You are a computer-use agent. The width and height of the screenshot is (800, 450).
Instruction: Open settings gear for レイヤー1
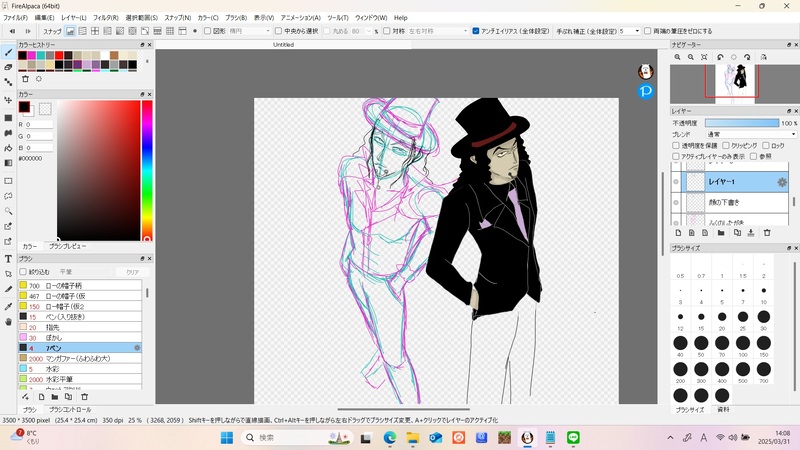(x=783, y=182)
